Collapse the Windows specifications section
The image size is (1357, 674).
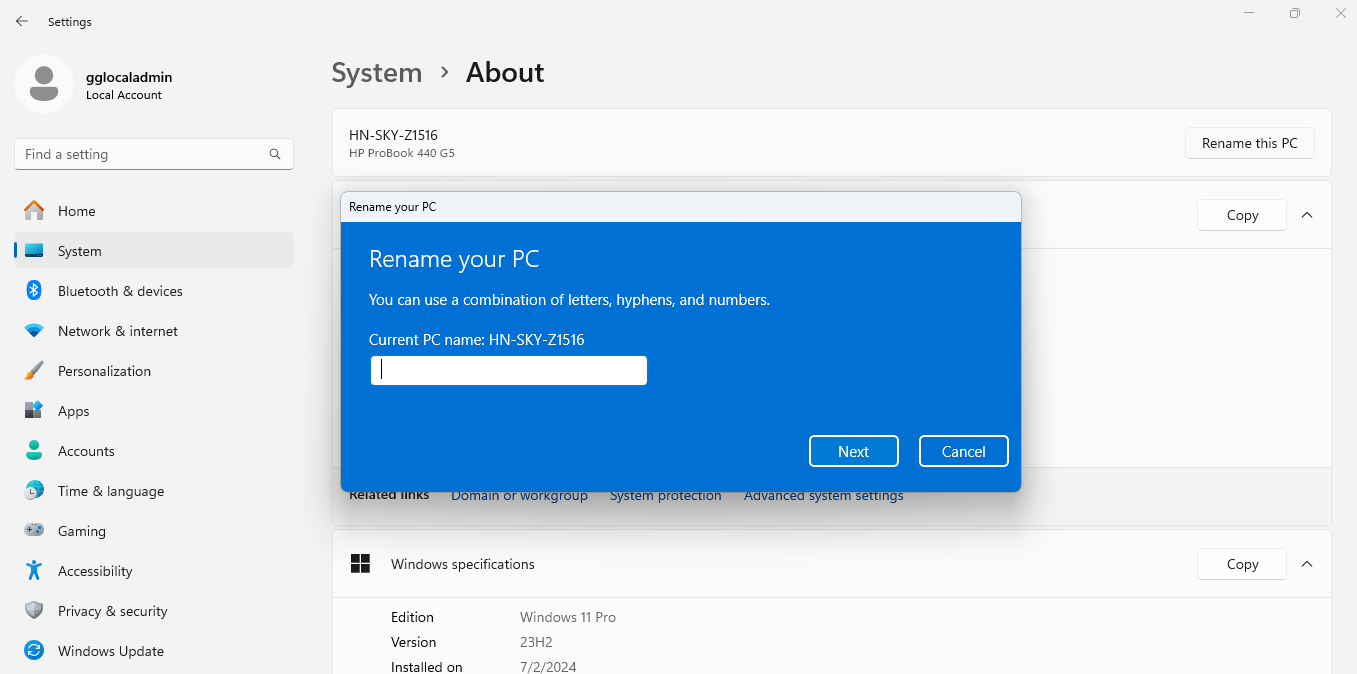point(1306,564)
